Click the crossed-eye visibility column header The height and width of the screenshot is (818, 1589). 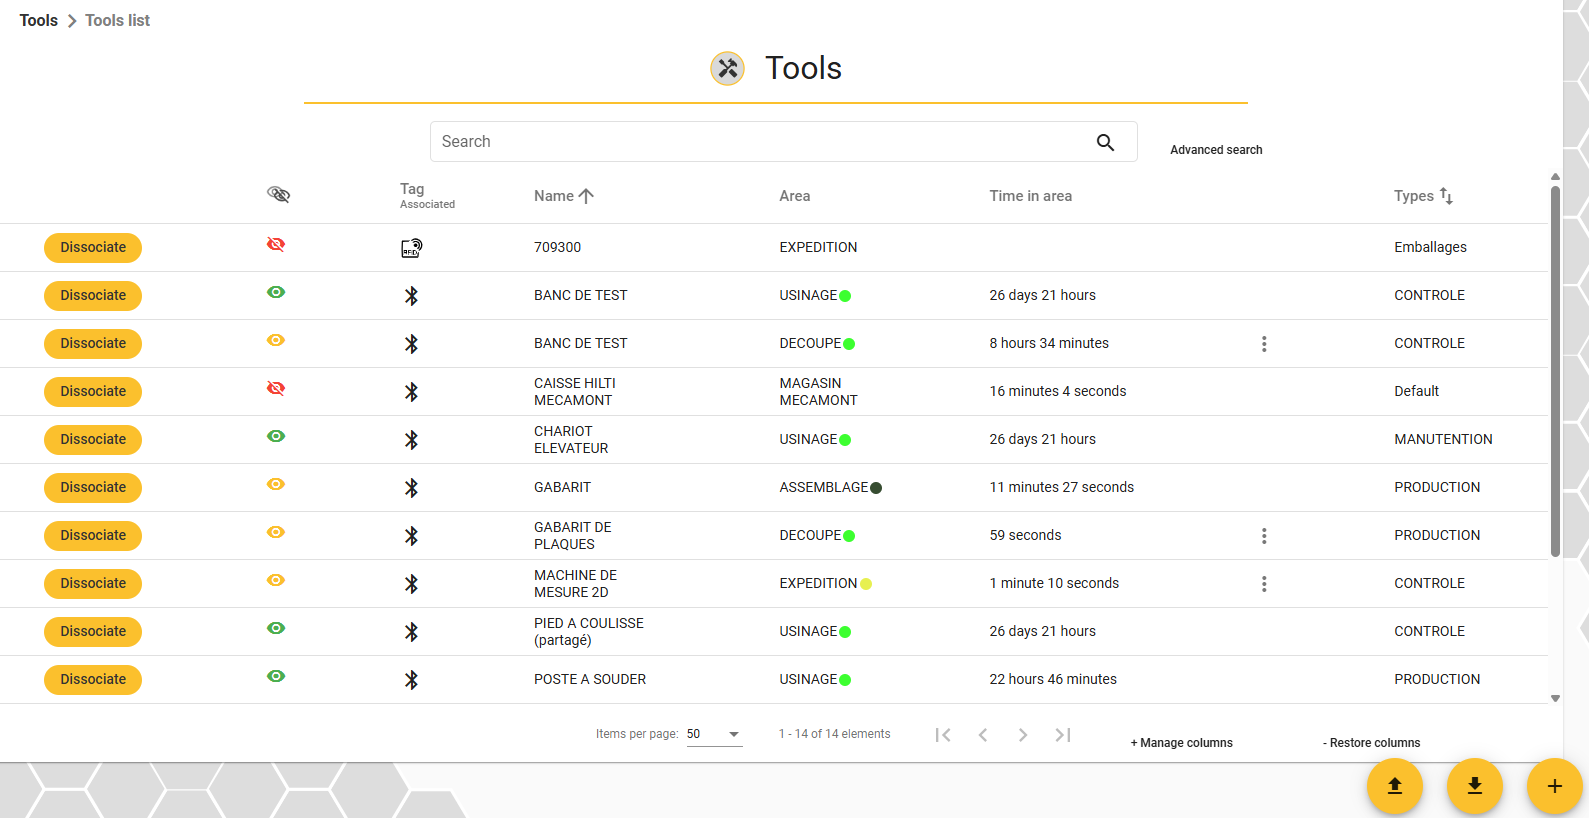(278, 194)
